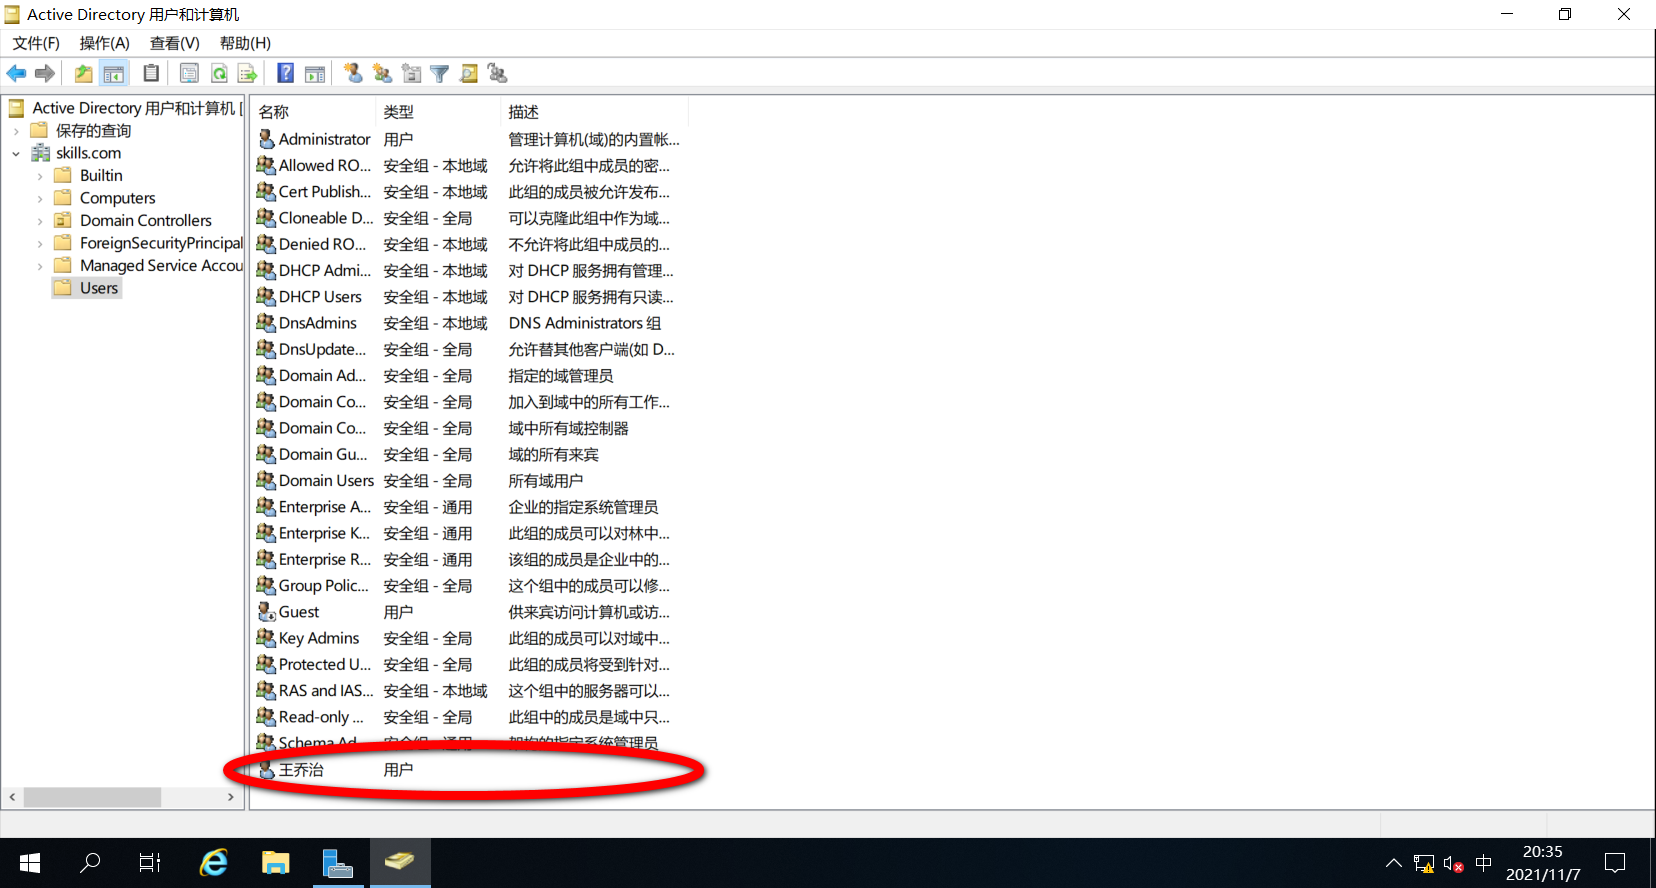Toggle the action pane toolbar icon

pos(315,74)
